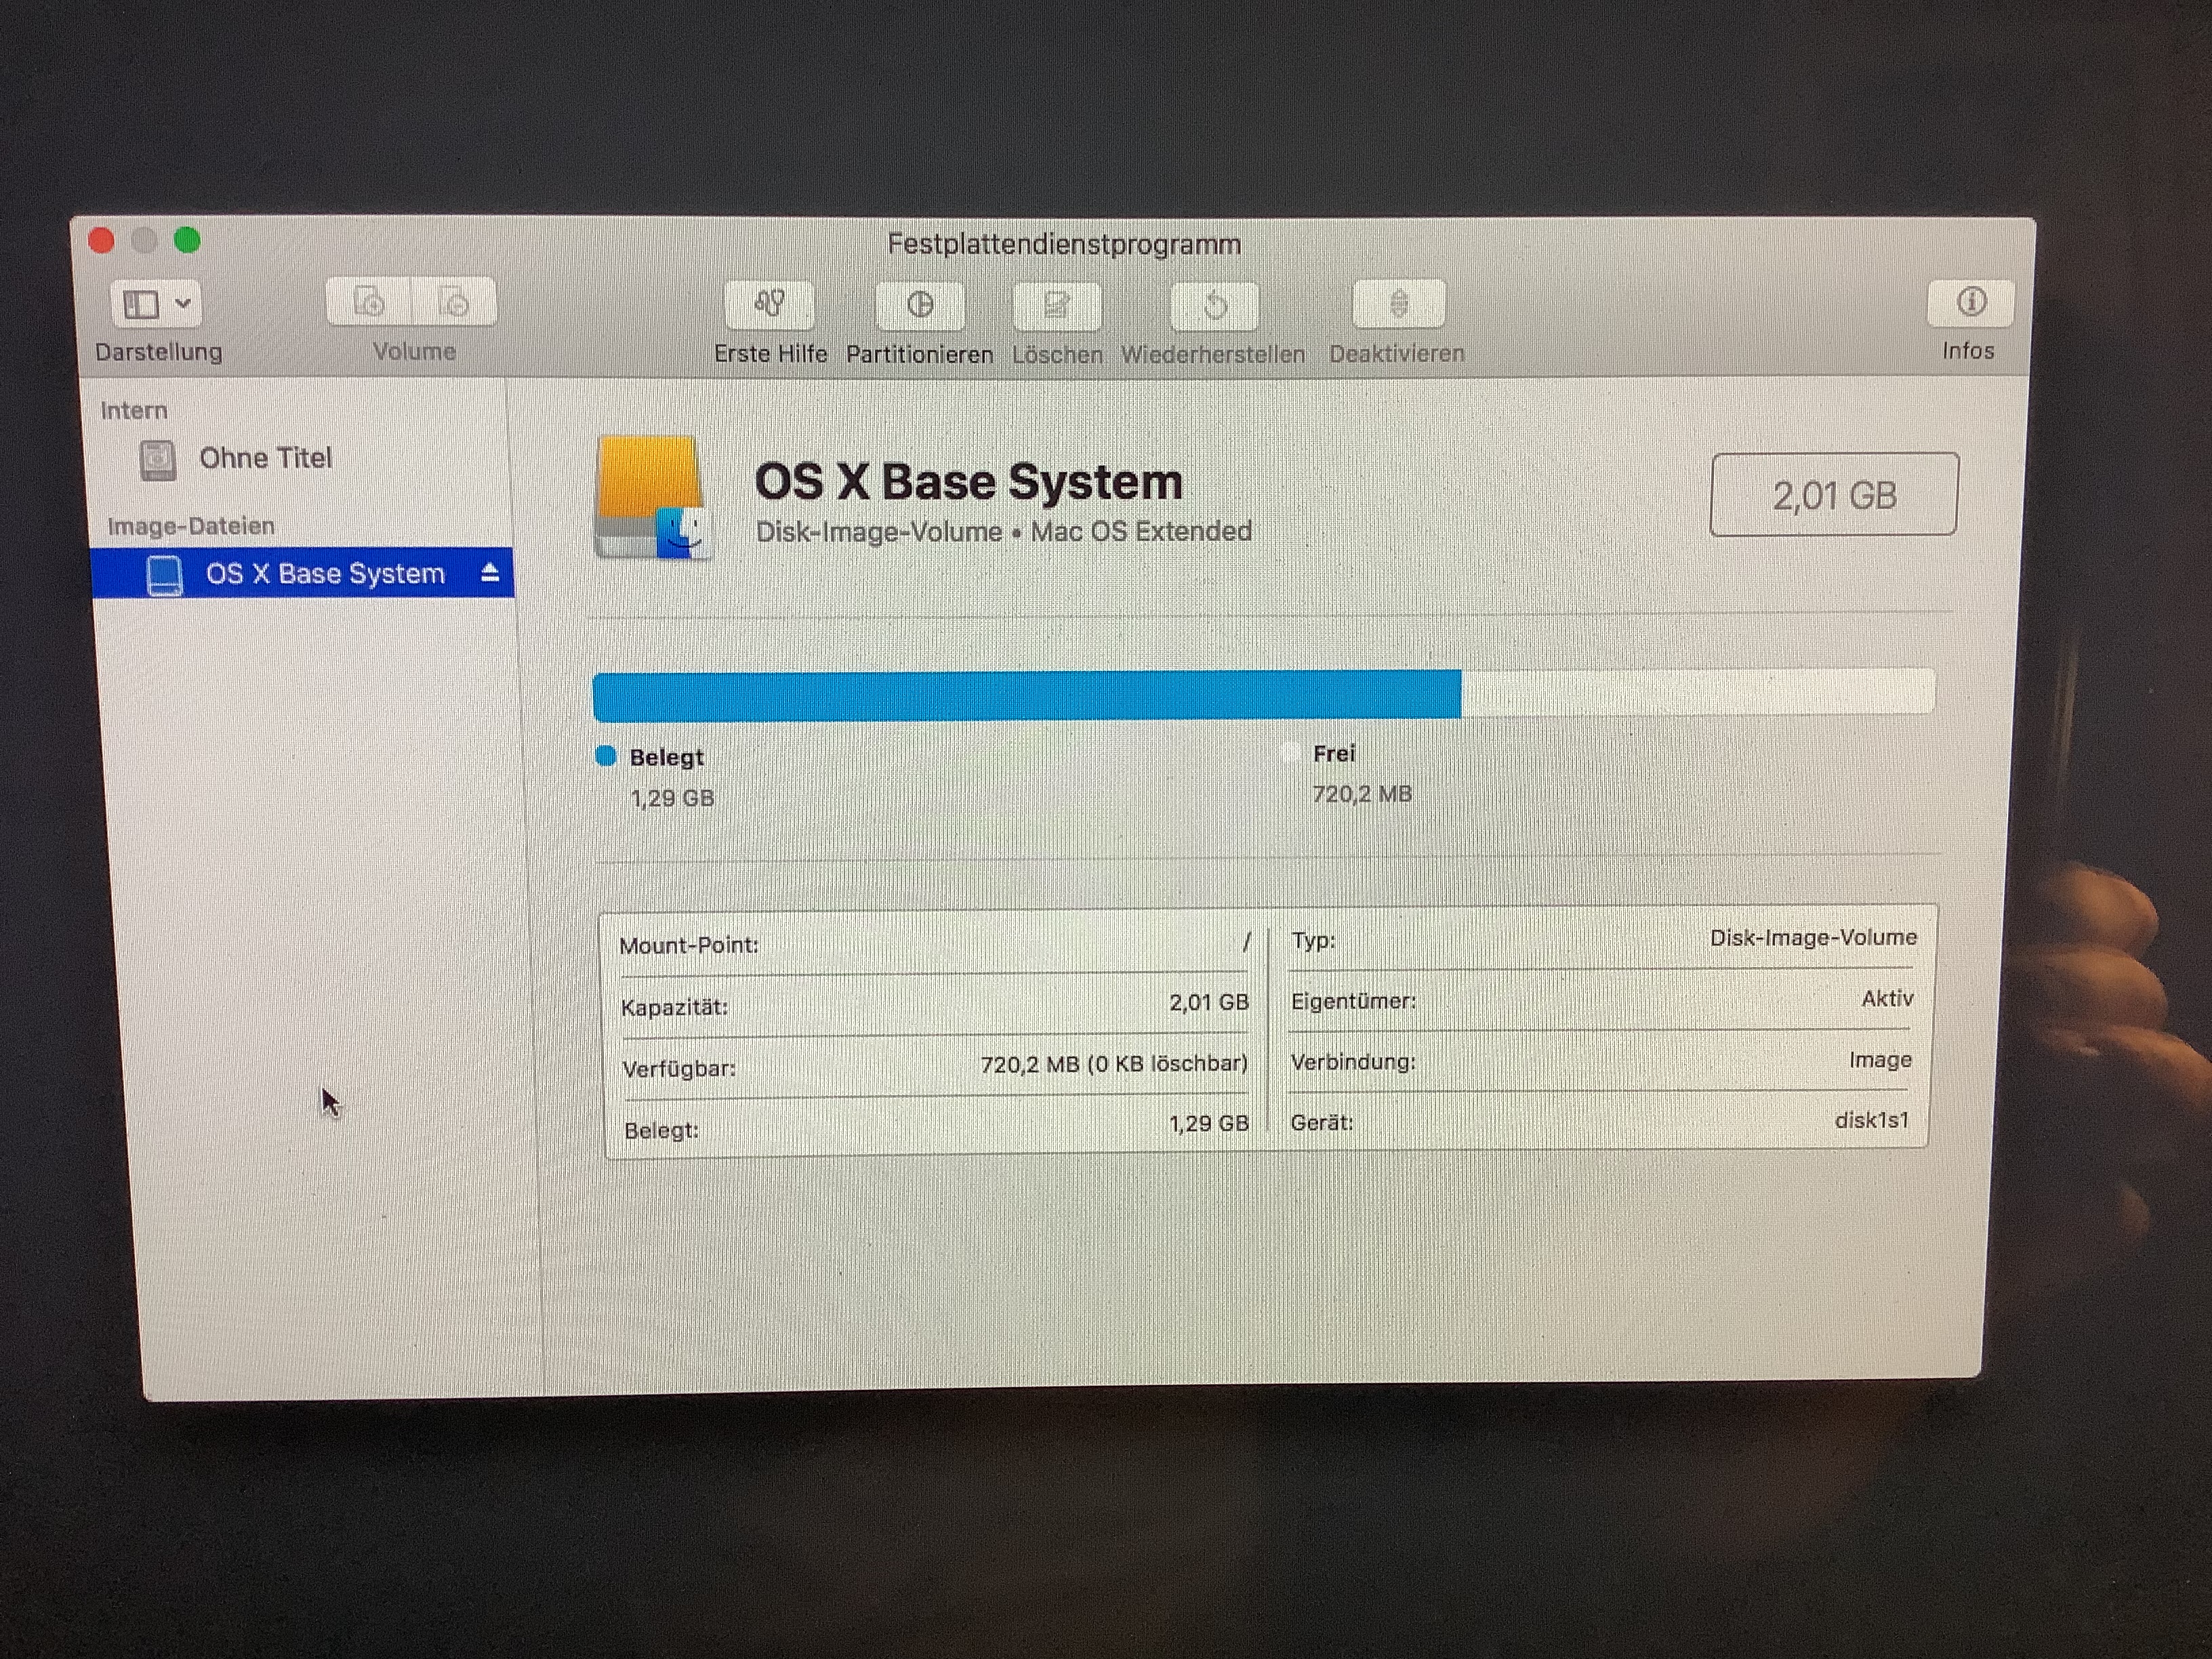Click Kapazität value 2,01 GB
2212x1659 pixels.
coord(1209,1002)
